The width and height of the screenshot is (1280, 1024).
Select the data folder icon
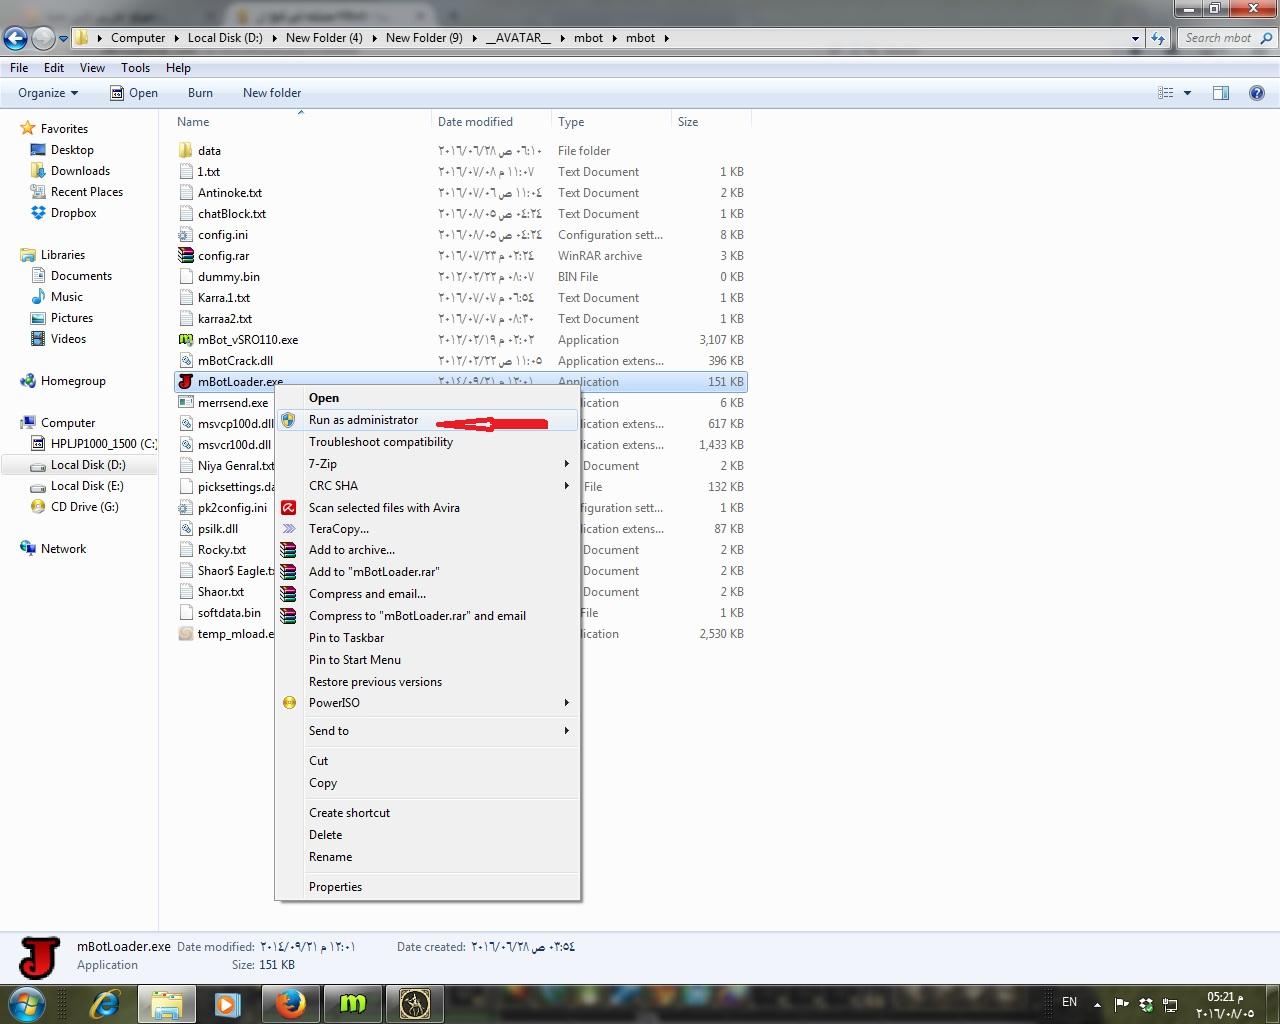pos(185,150)
